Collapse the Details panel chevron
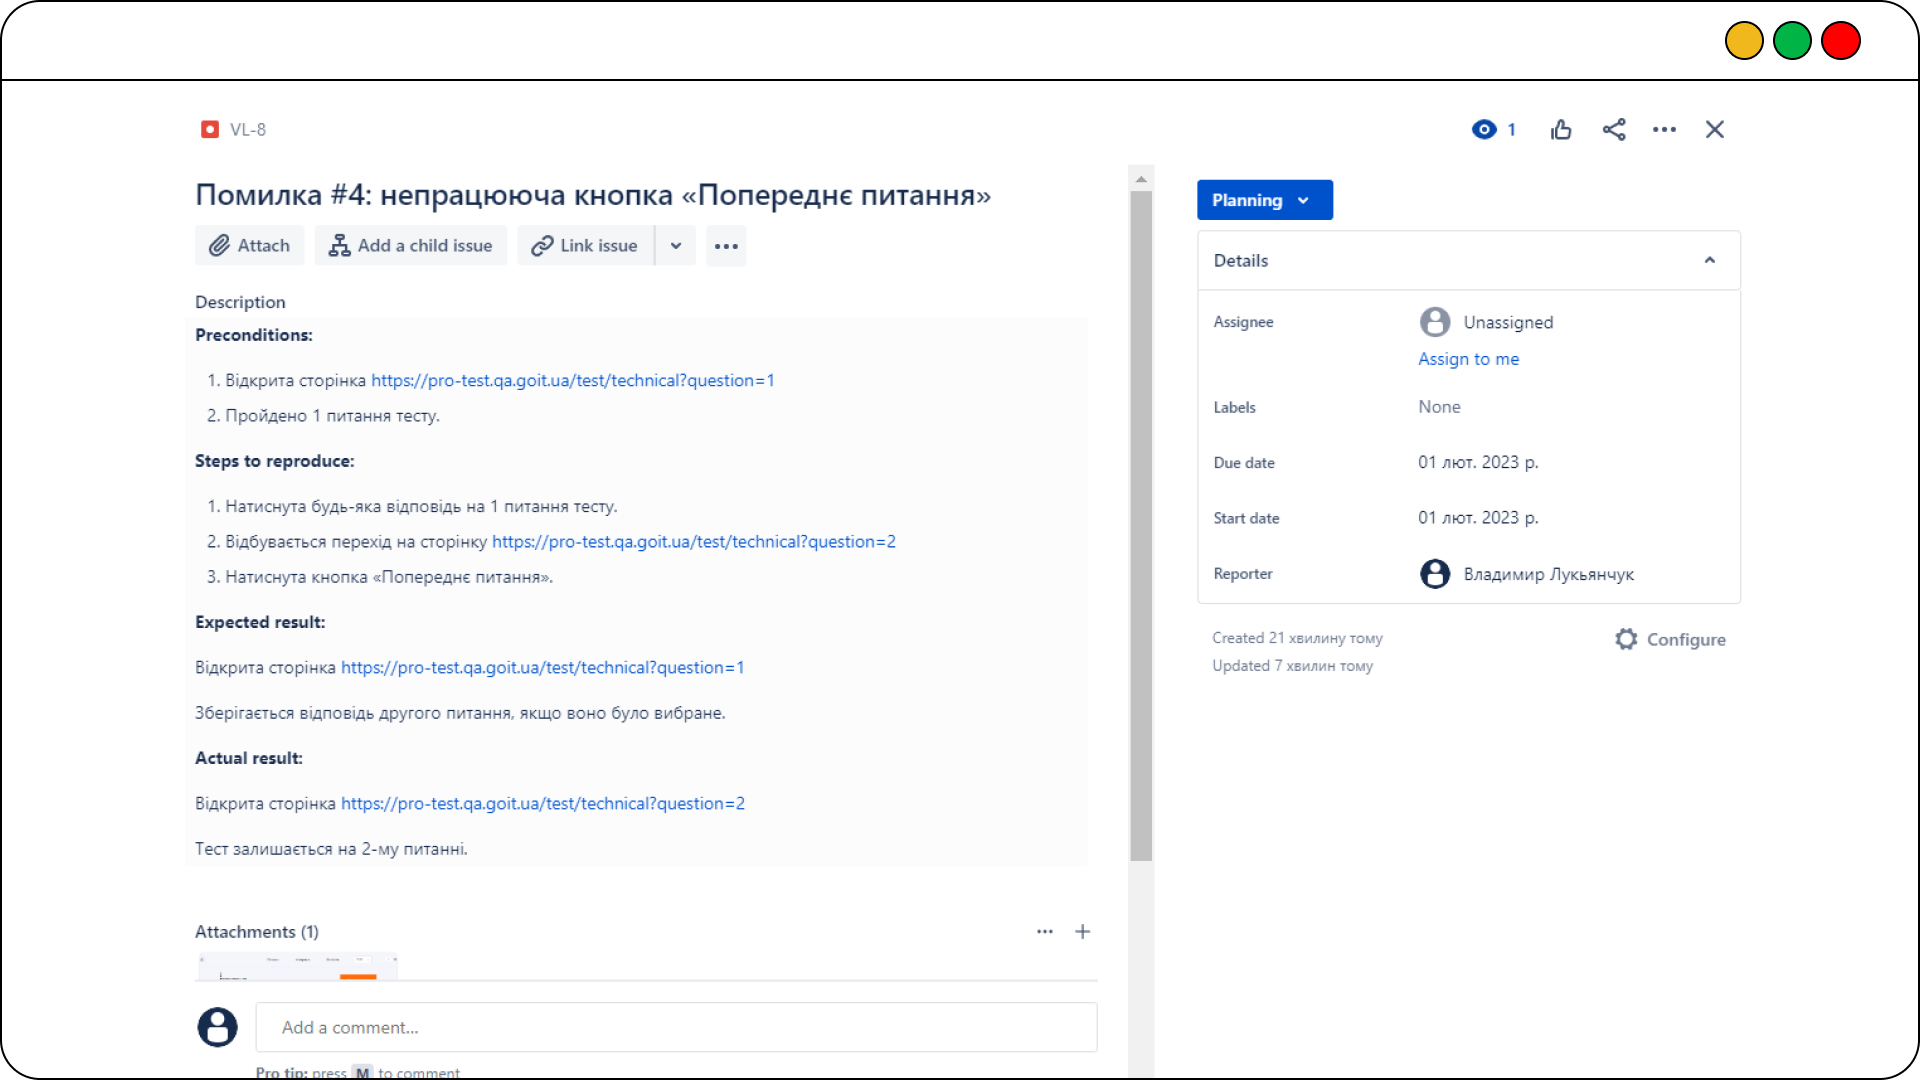The image size is (1920, 1080). pos(1710,260)
